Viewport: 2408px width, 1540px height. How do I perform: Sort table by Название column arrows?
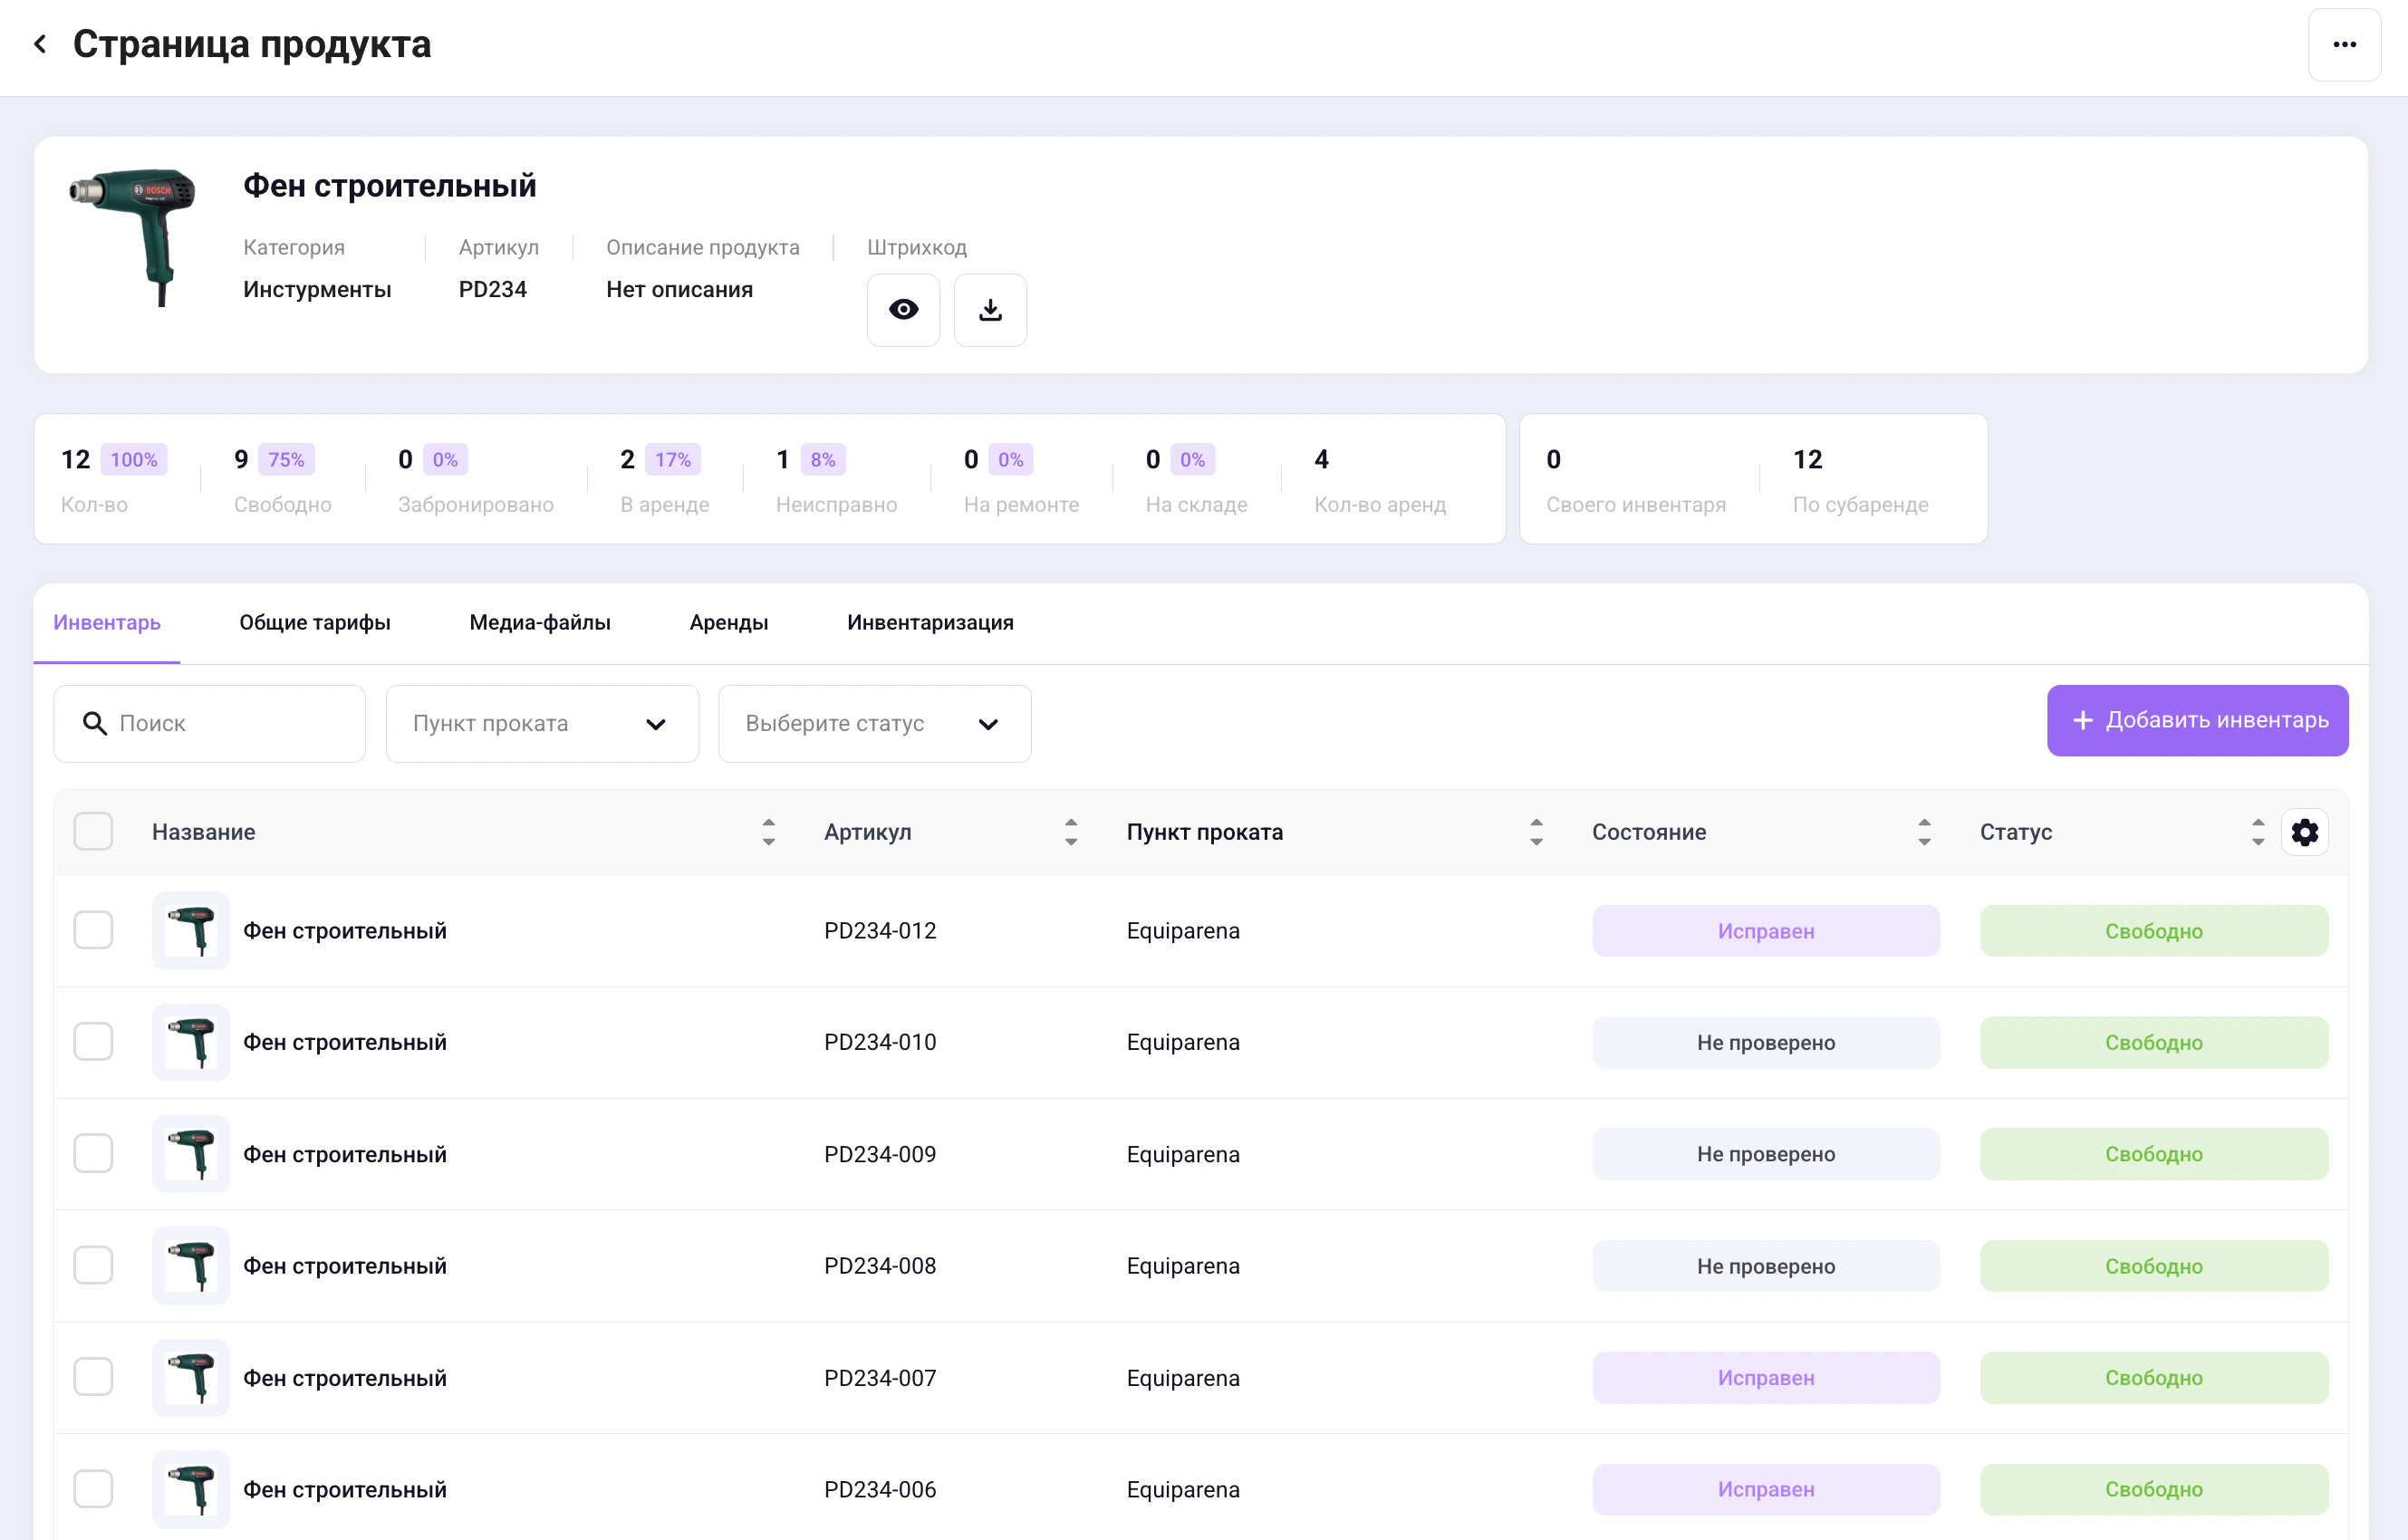[x=768, y=832]
